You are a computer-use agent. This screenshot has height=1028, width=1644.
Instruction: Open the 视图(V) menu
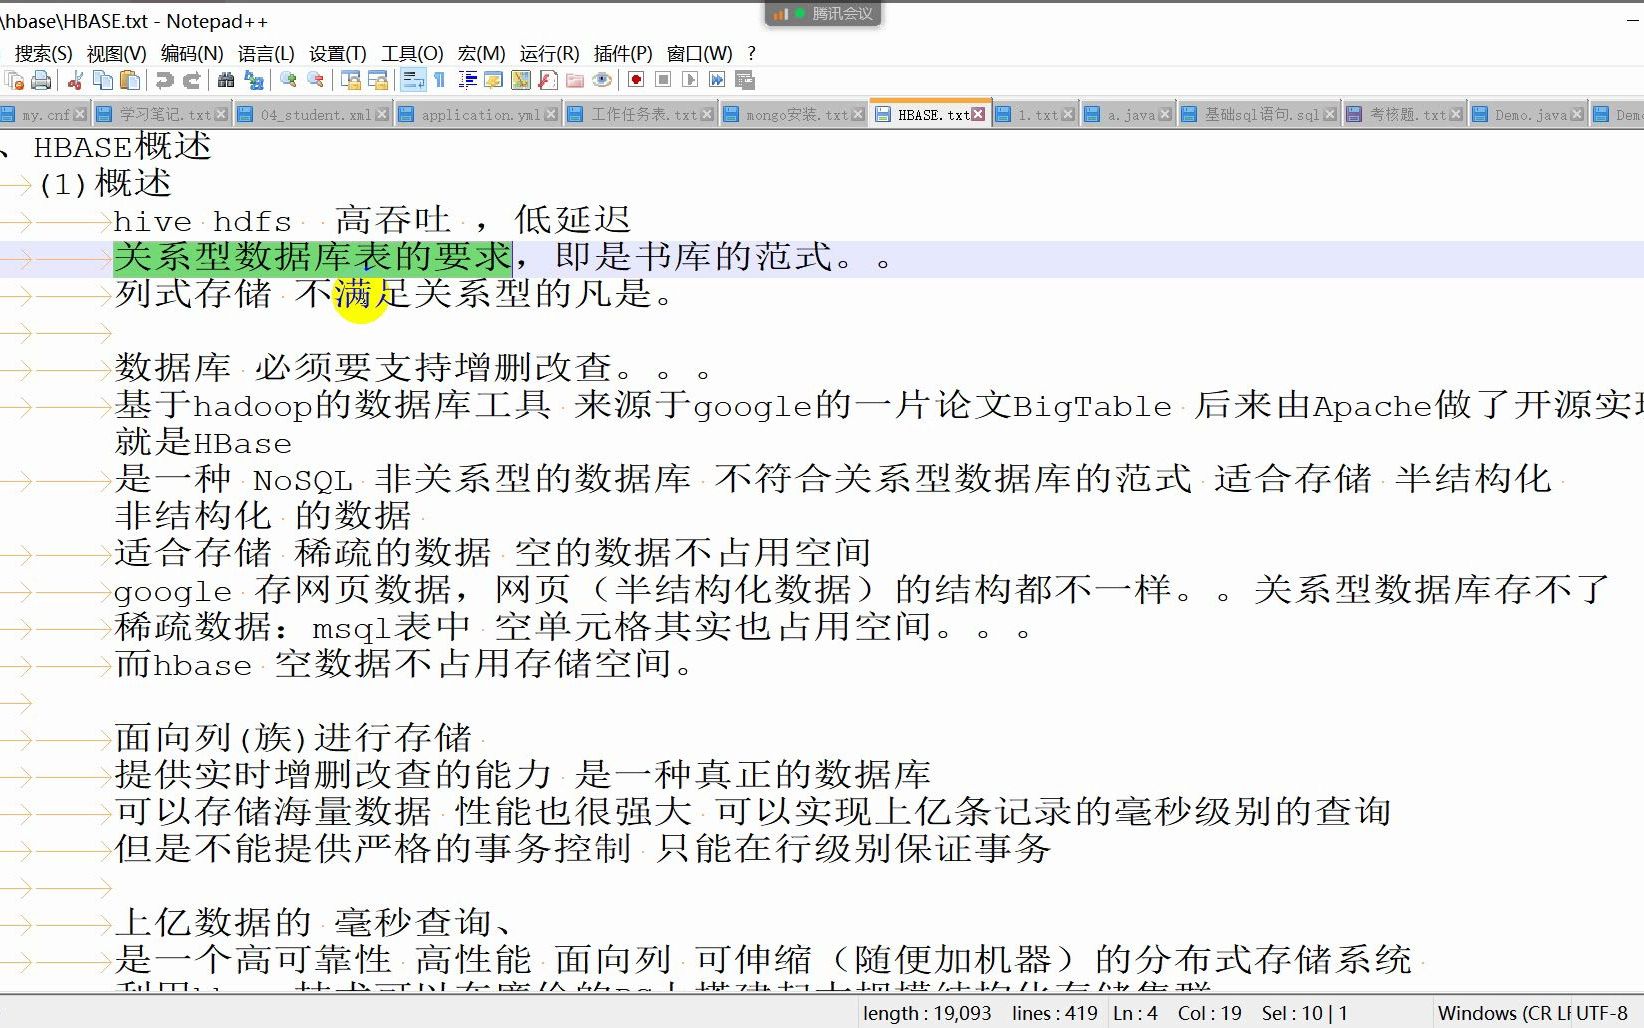coord(116,53)
